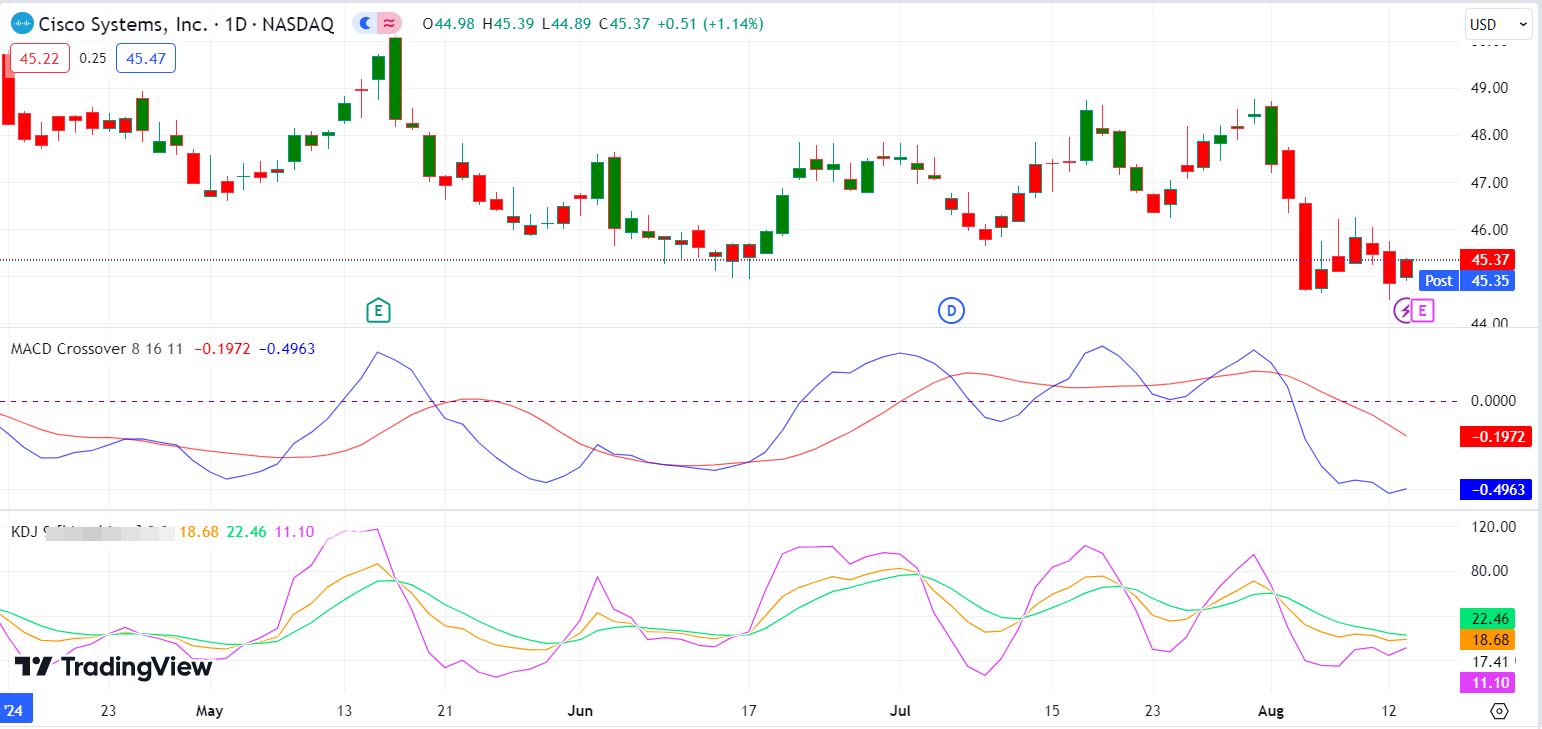This screenshot has height=729, width=1542.
Task: Open chart settings hexagon icon in bottom corner
Action: click(1499, 711)
